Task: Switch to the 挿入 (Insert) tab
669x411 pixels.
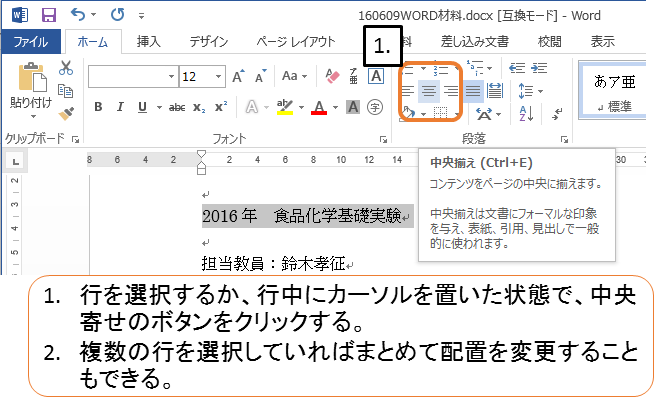Action: click(148, 42)
